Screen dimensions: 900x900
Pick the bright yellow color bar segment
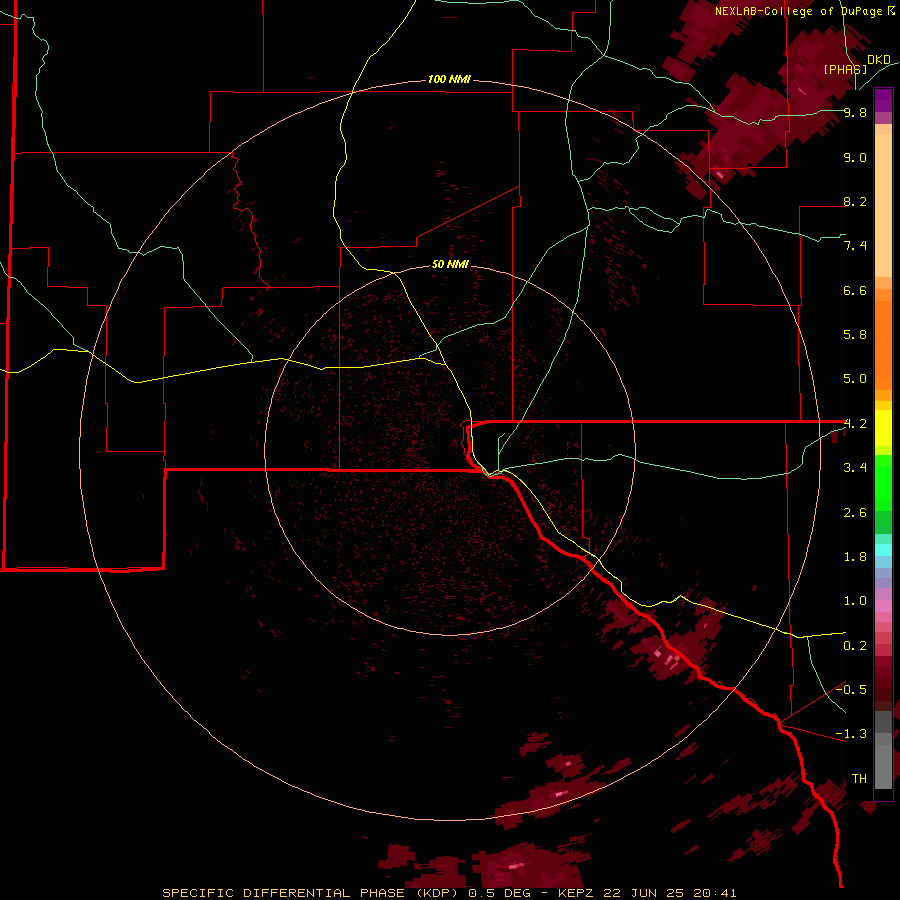[883, 428]
